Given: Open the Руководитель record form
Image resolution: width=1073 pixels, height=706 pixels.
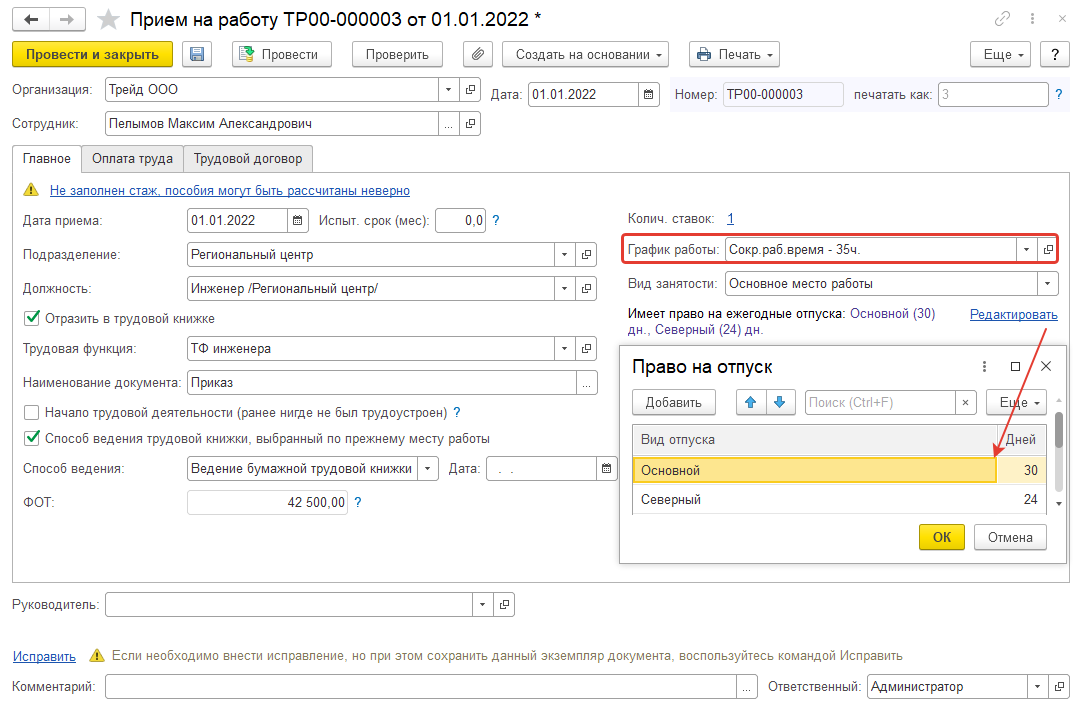Looking at the screenshot, I should [504, 605].
